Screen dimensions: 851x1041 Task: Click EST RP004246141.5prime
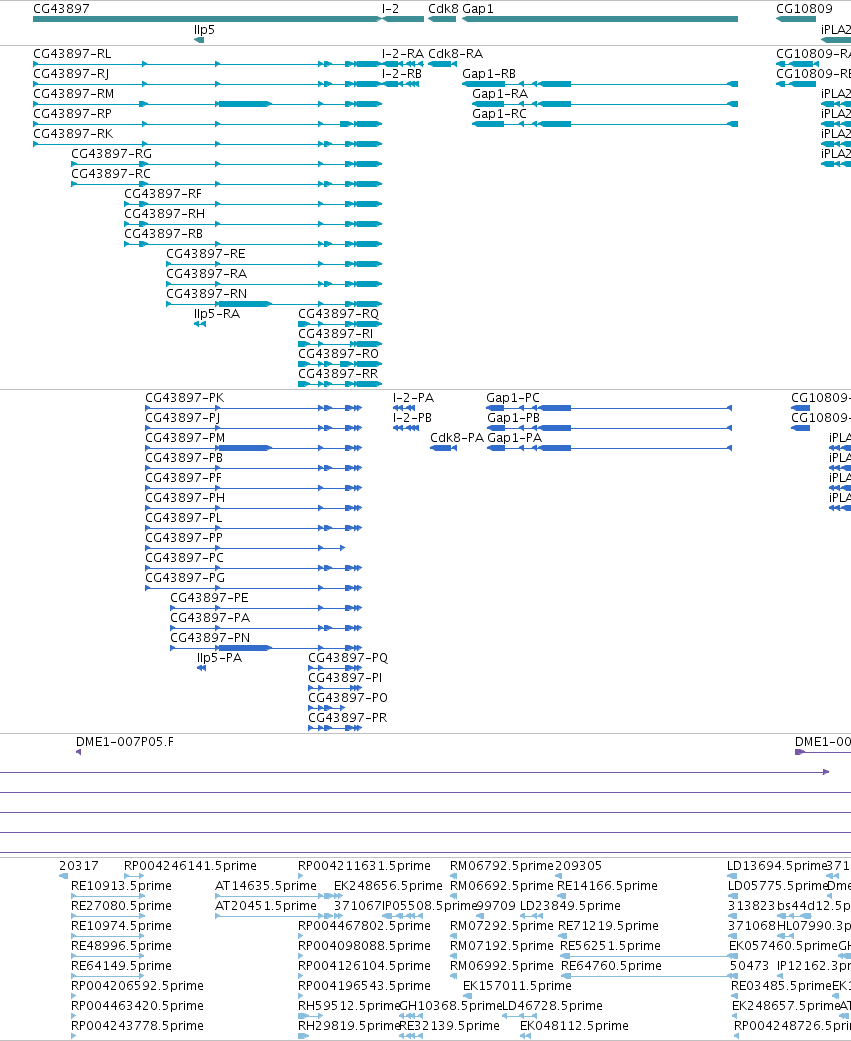(x=134, y=876)
